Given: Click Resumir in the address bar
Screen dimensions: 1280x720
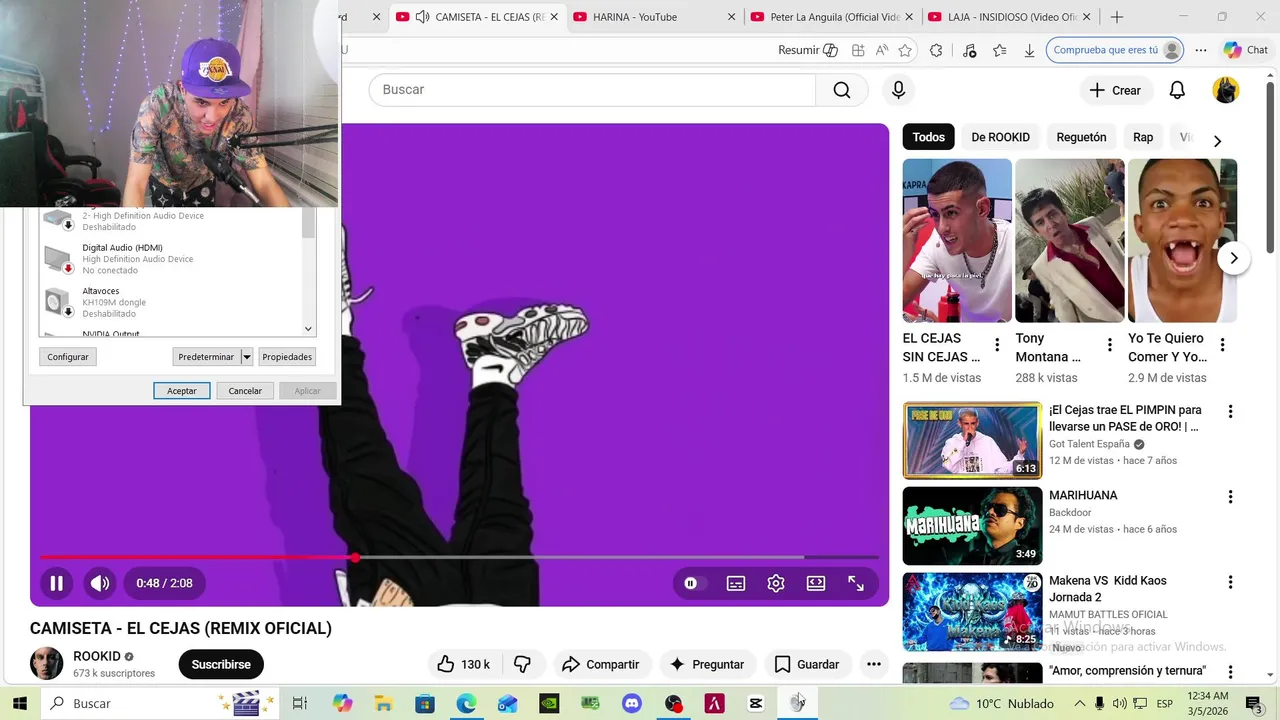Looking at the screenshot, I should coord(808,50).
